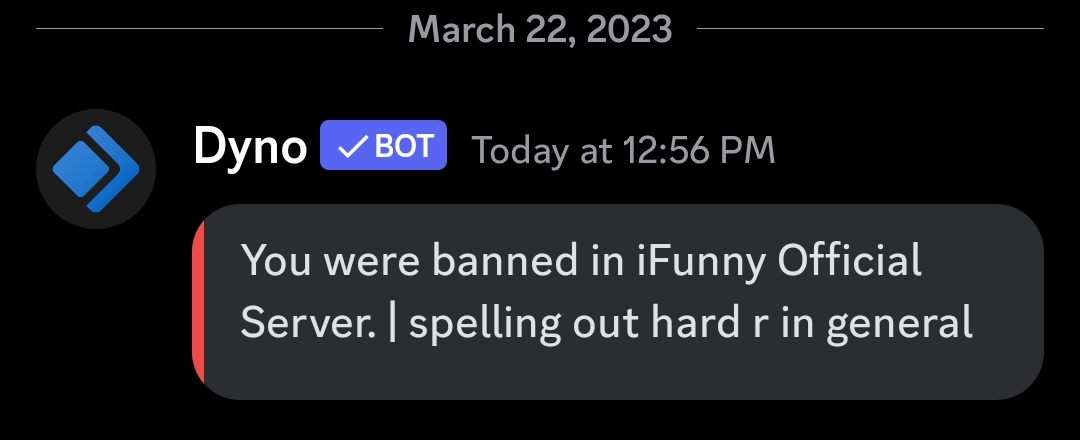Click the "iFunny Official" text in the embed
Viewport: 1080px width, 440px height.
[x=779, y=262]
